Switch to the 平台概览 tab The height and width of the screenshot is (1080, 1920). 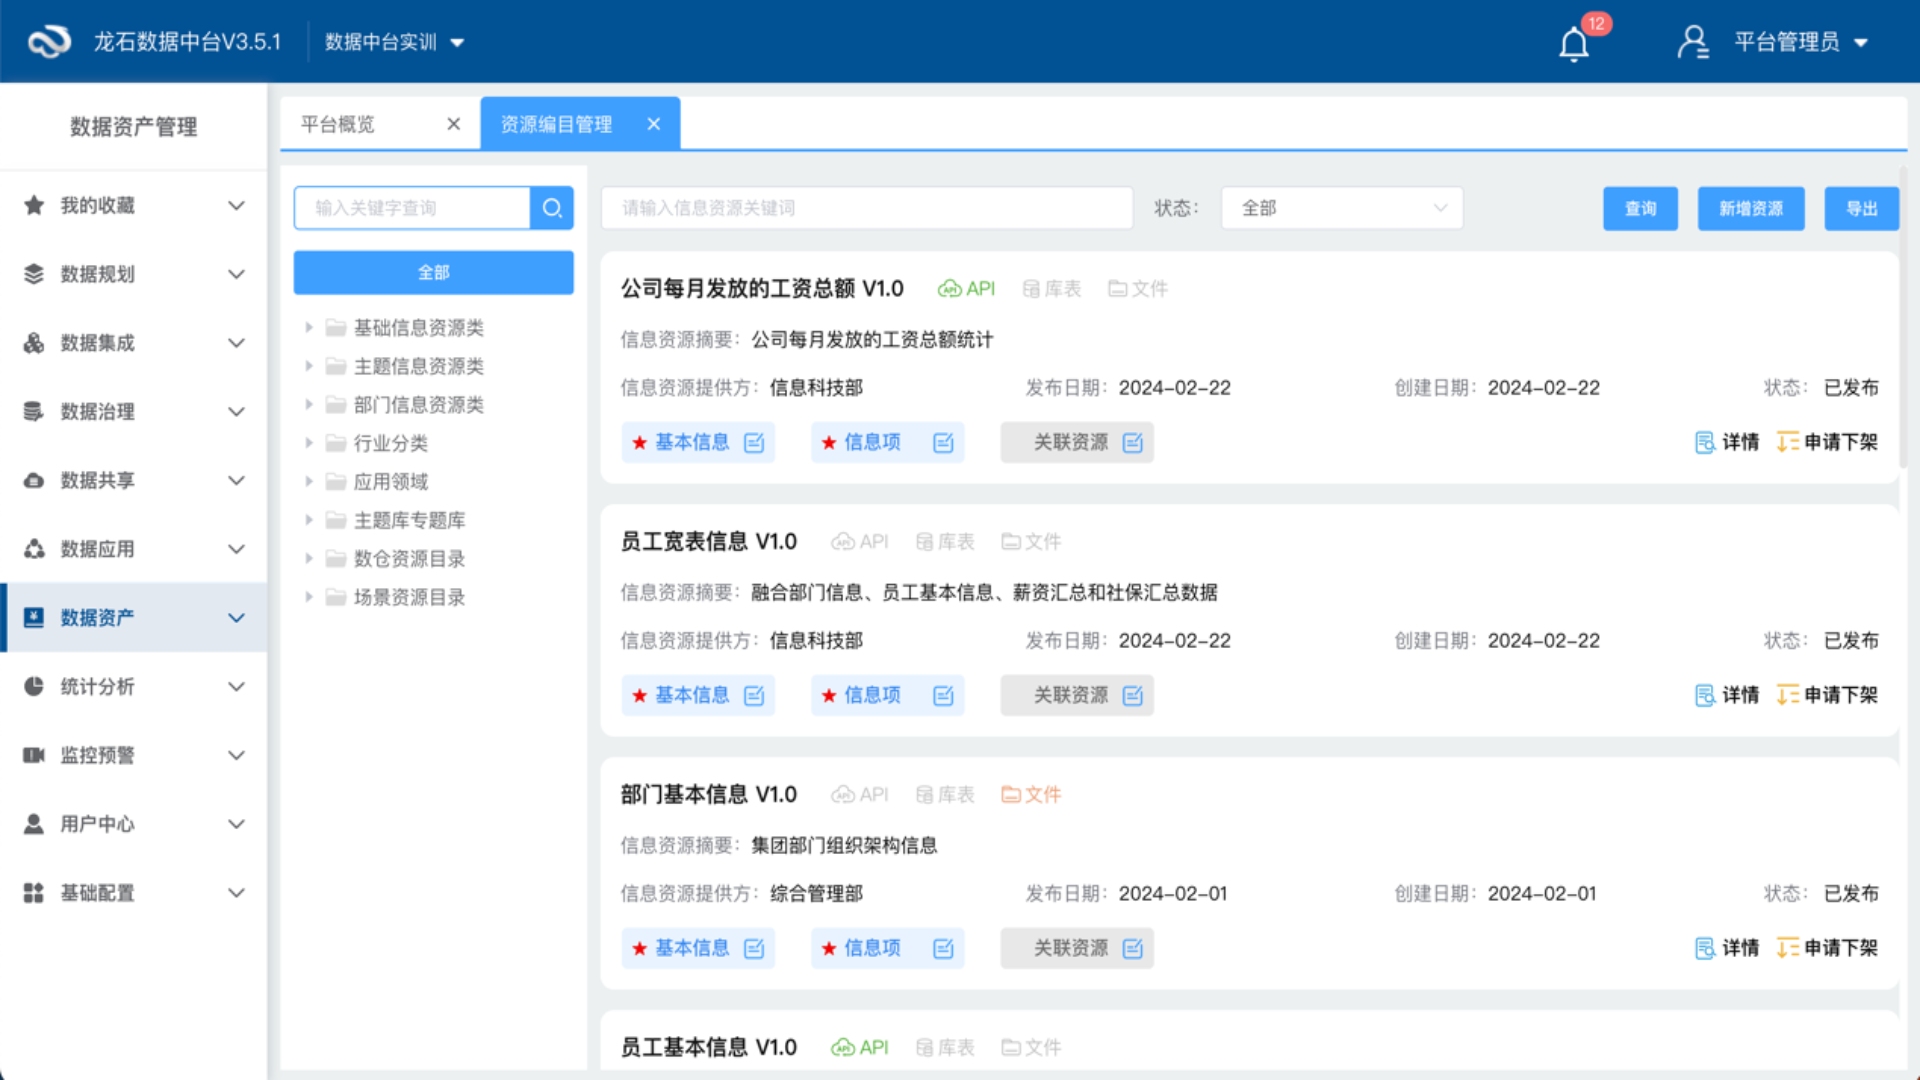pos(338,124)
